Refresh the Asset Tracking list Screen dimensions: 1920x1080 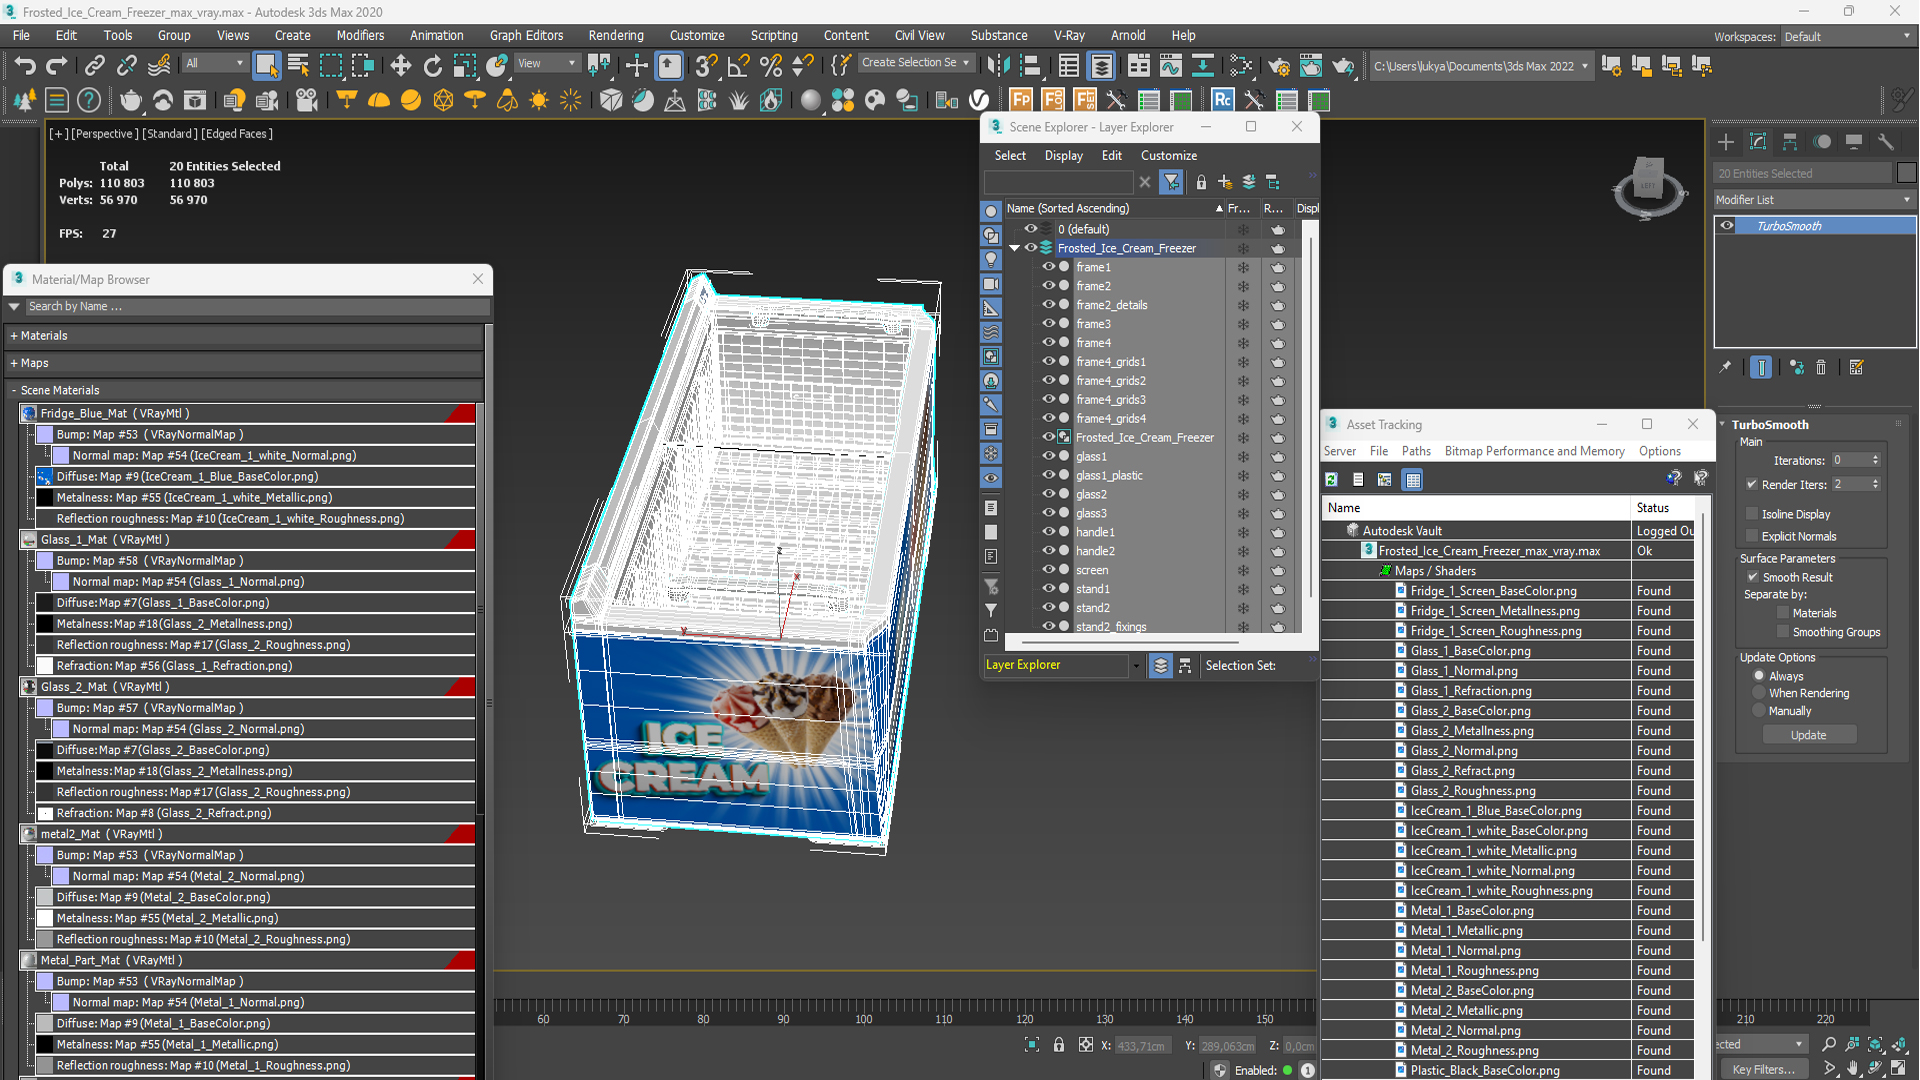coord(1332,480)
